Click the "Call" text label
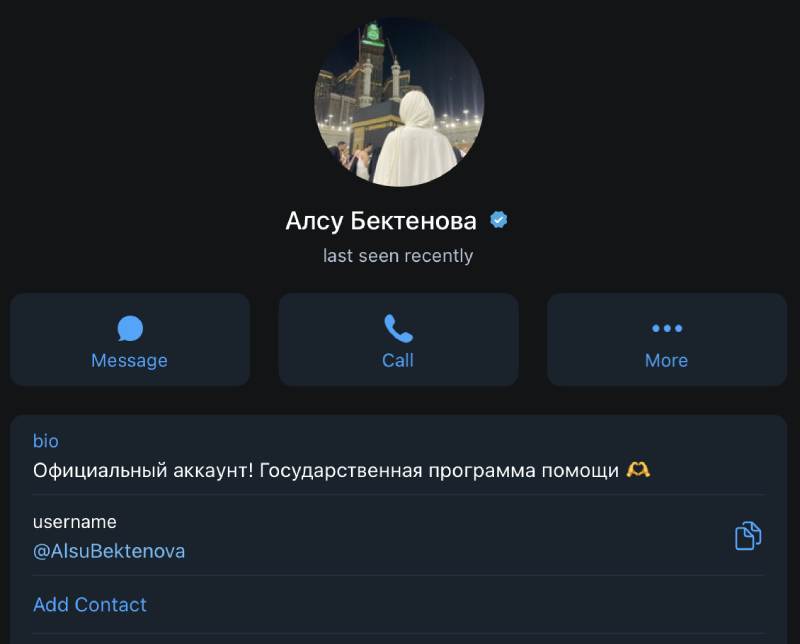The image size is (800, 644). 398,360
